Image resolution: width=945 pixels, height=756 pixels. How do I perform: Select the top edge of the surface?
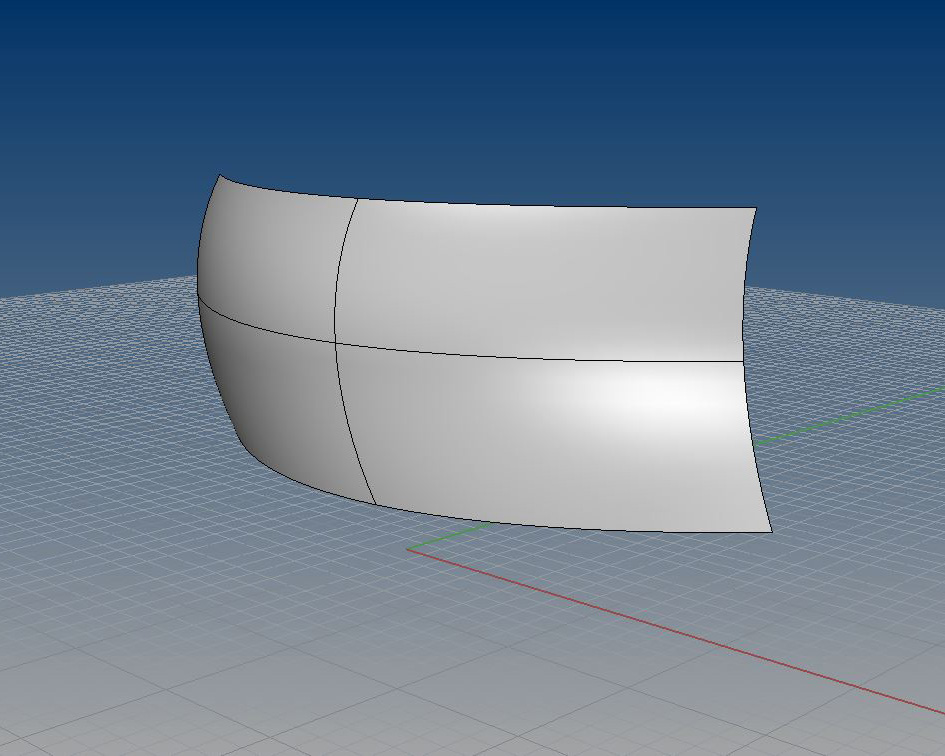[550, 205]
